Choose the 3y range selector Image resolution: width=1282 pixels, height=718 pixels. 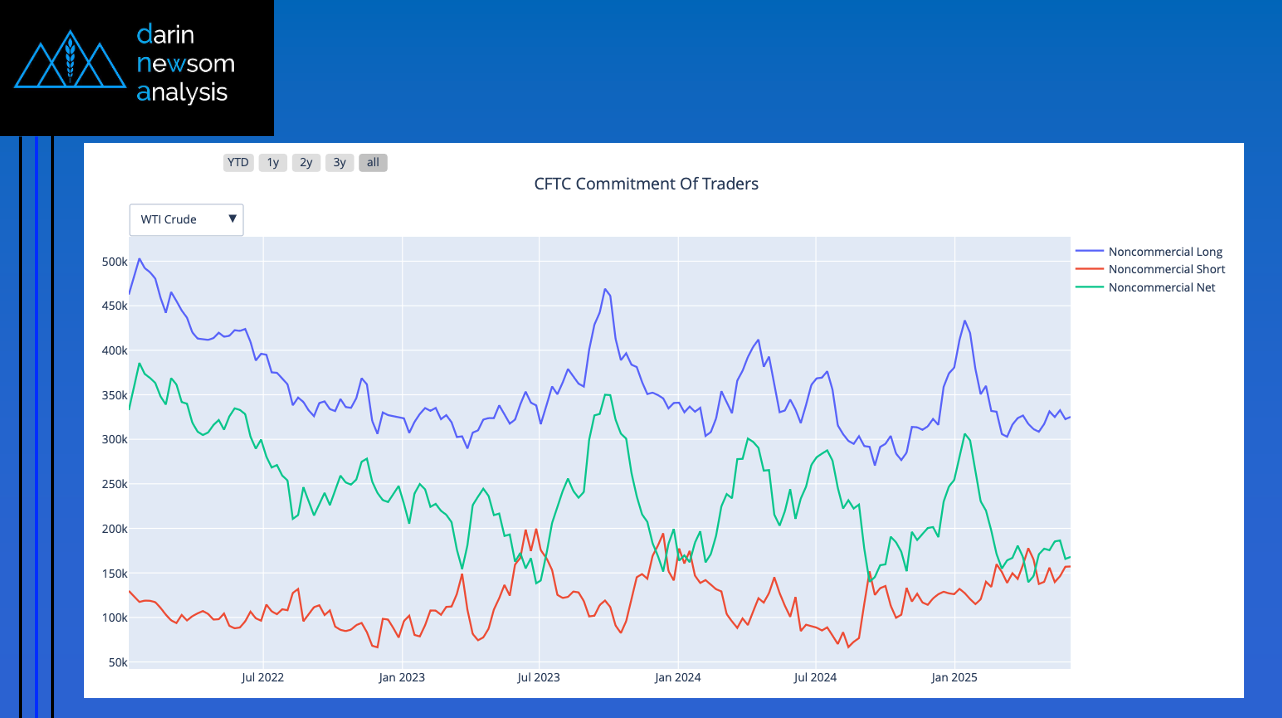tap(340, 163)
